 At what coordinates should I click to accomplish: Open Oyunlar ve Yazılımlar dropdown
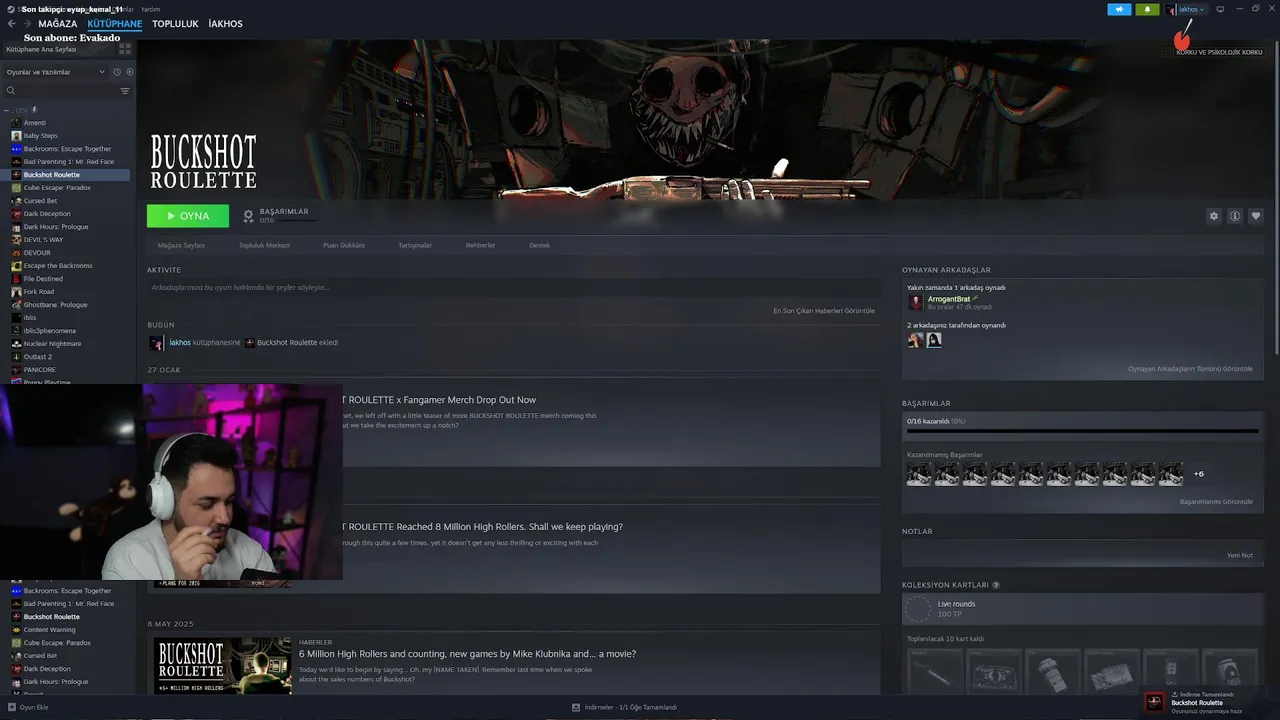pos(56,72)
